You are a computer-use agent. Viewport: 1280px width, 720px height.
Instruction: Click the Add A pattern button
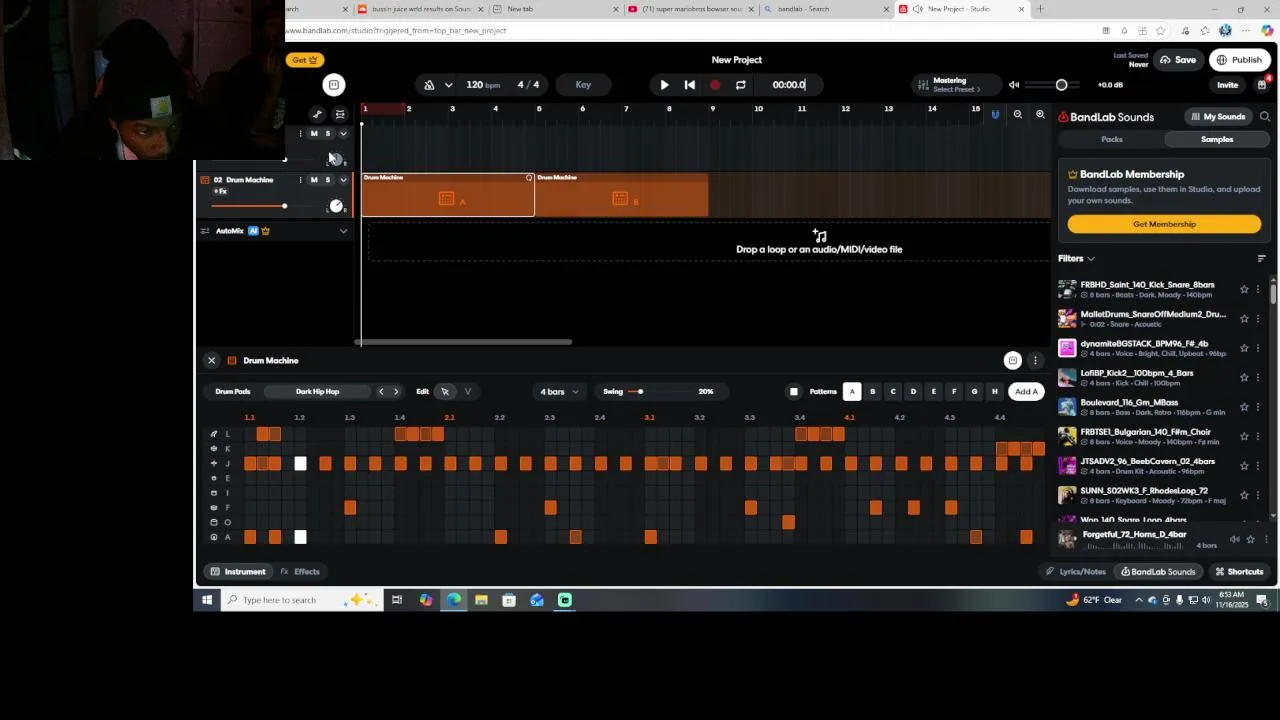(1026, 391)
